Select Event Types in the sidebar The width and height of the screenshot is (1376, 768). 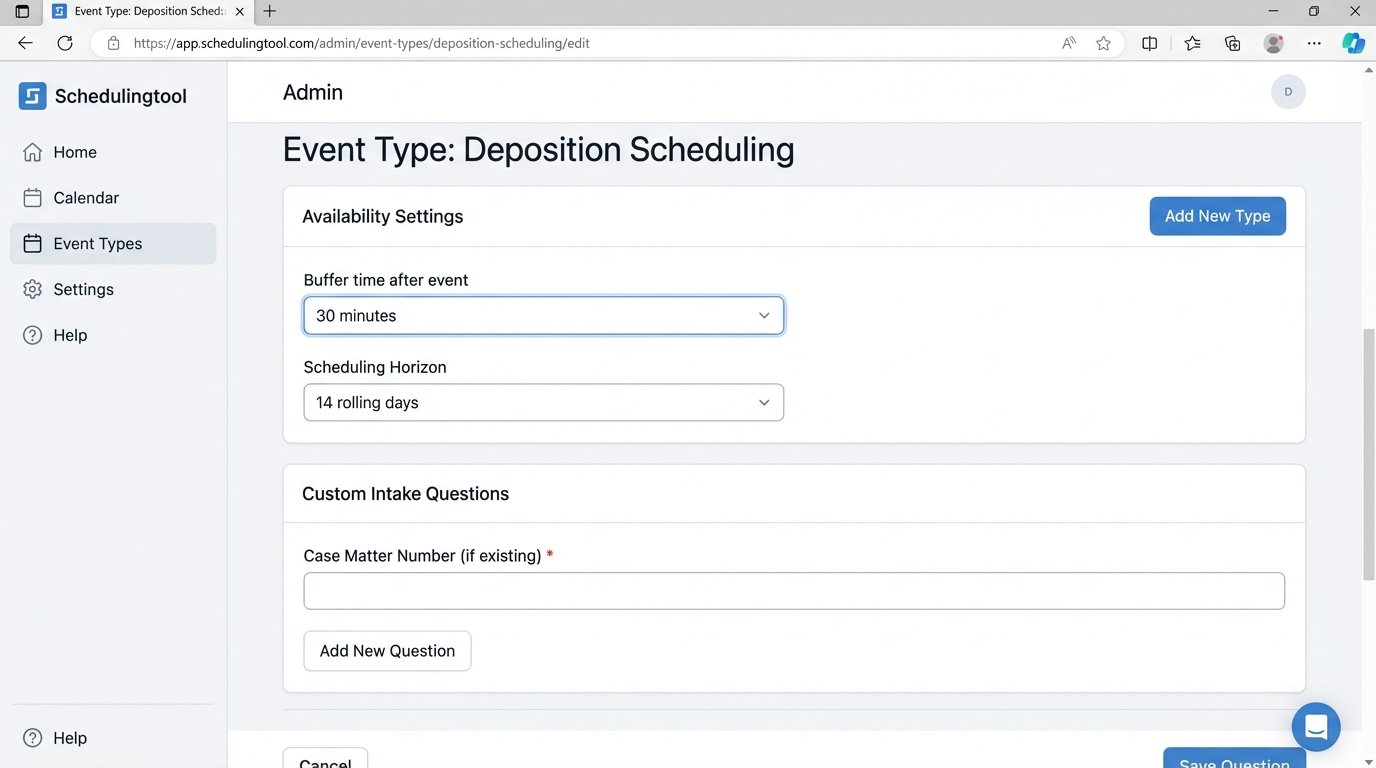pos(97,243)
